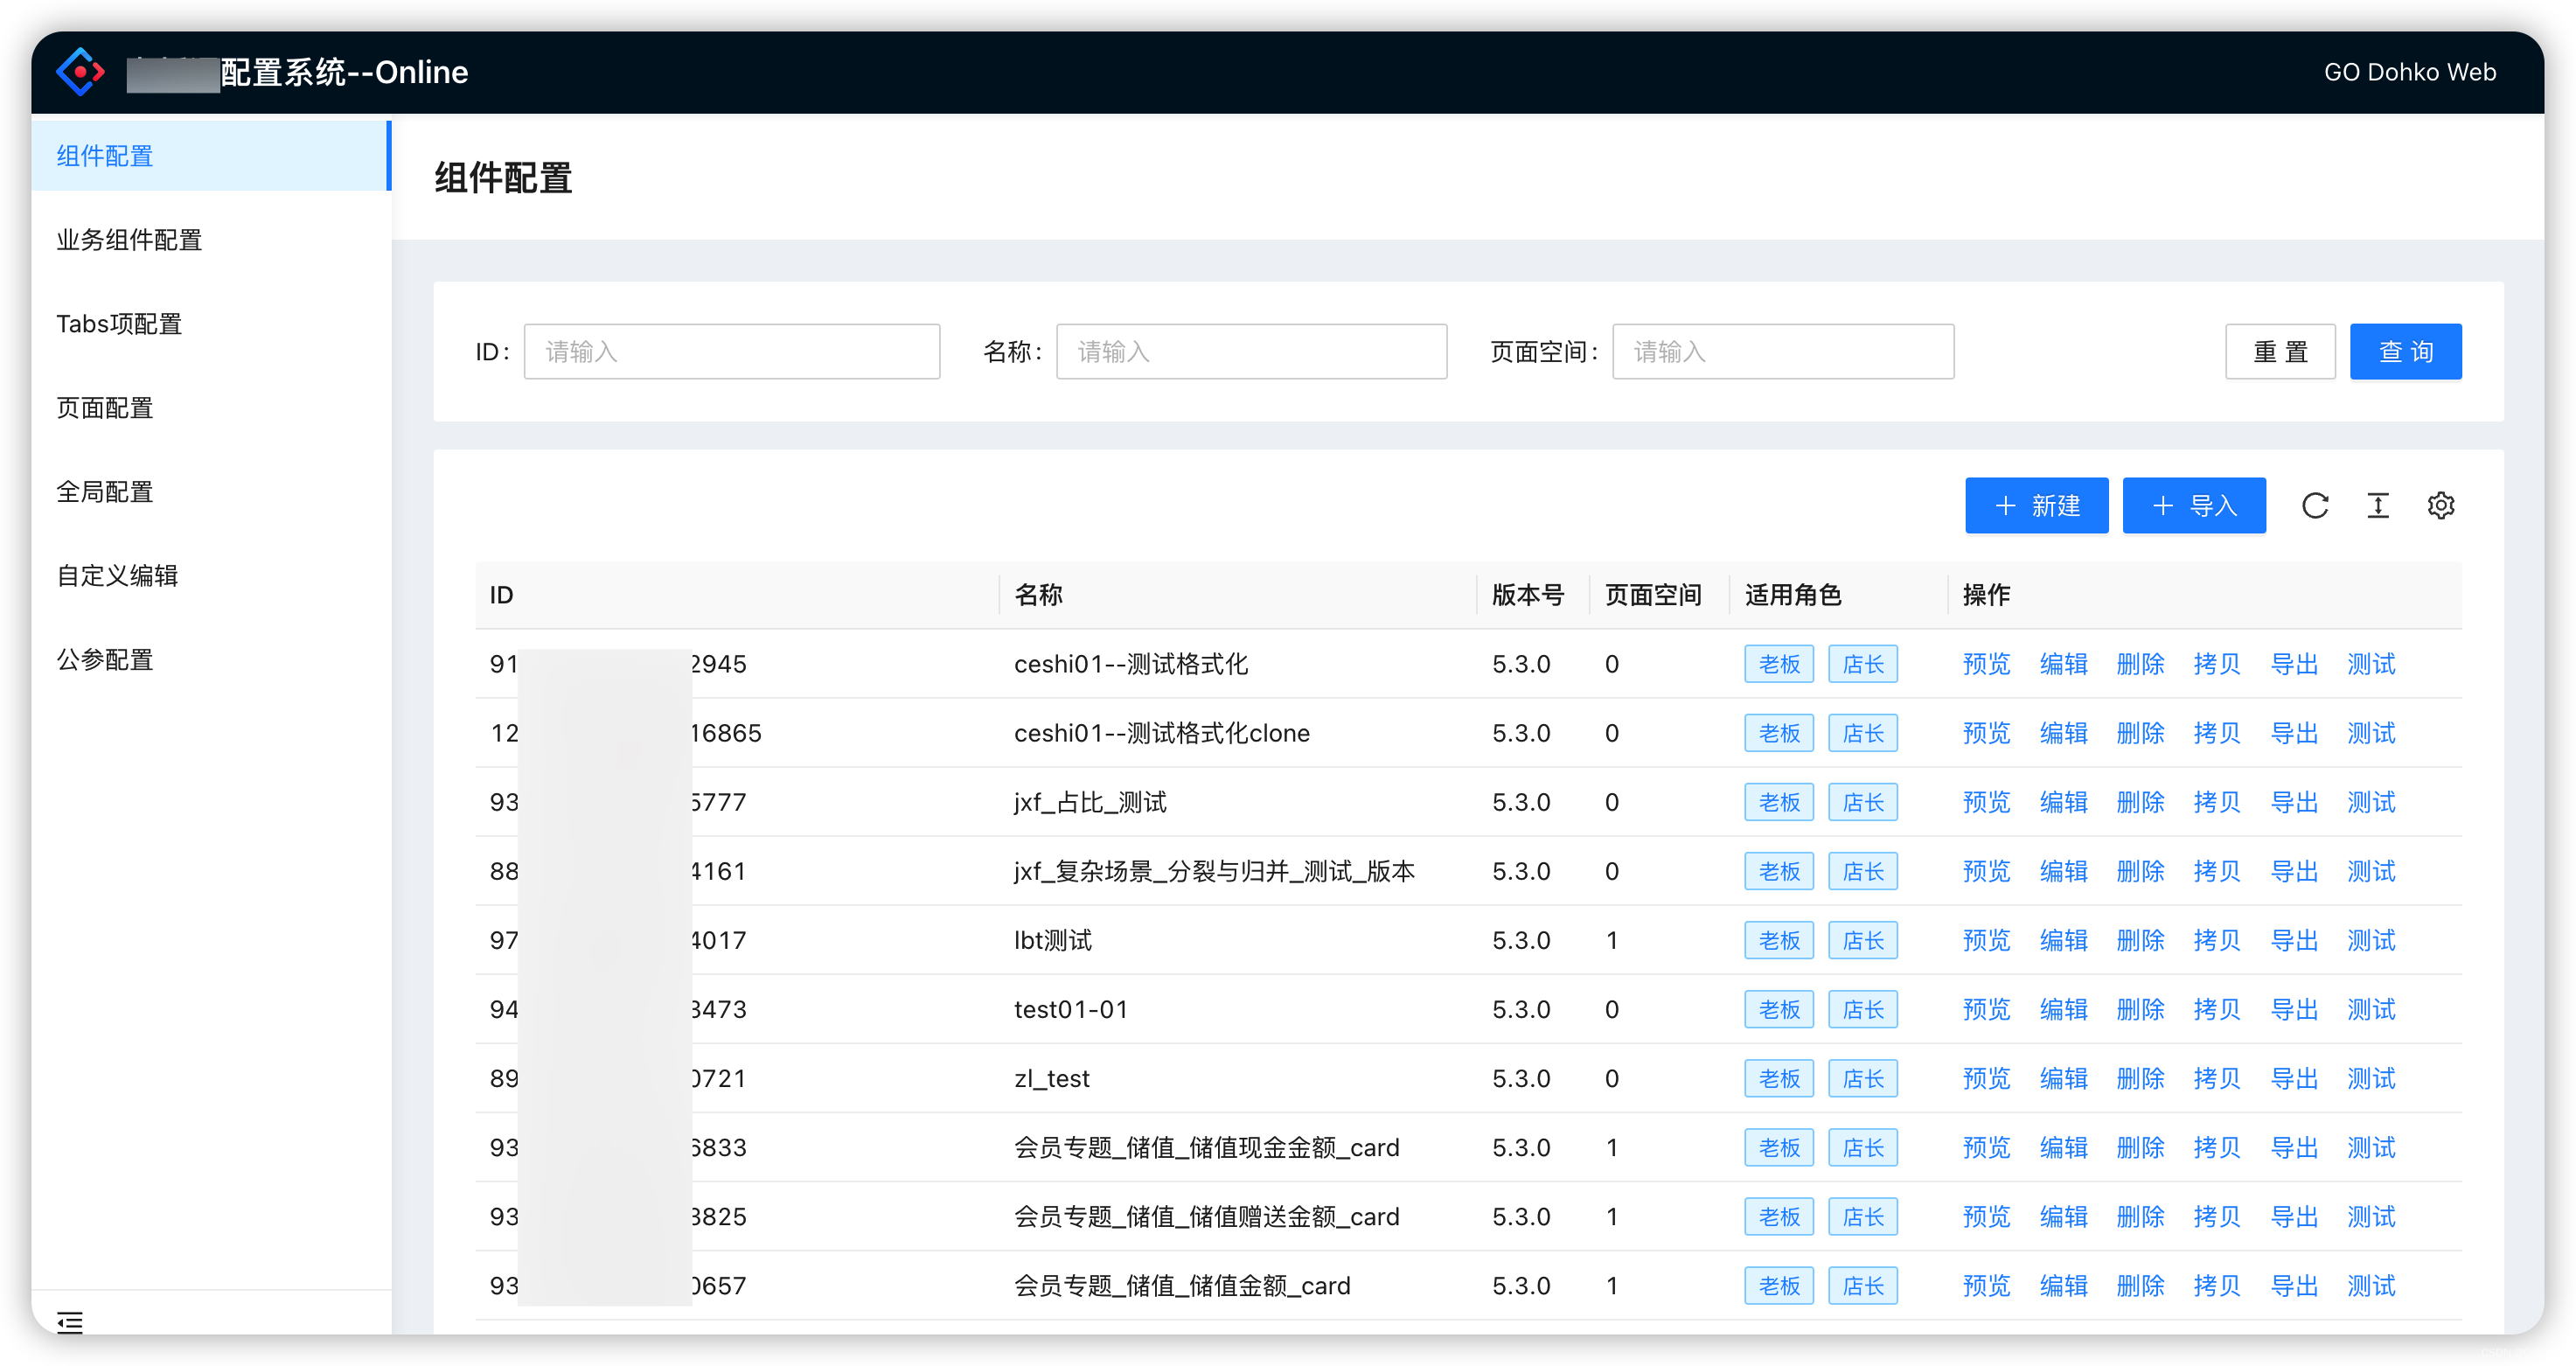Viewport: 2576px width, 1366px height.
Task: Focus the ID search input
Action: [x=732, y=352]
